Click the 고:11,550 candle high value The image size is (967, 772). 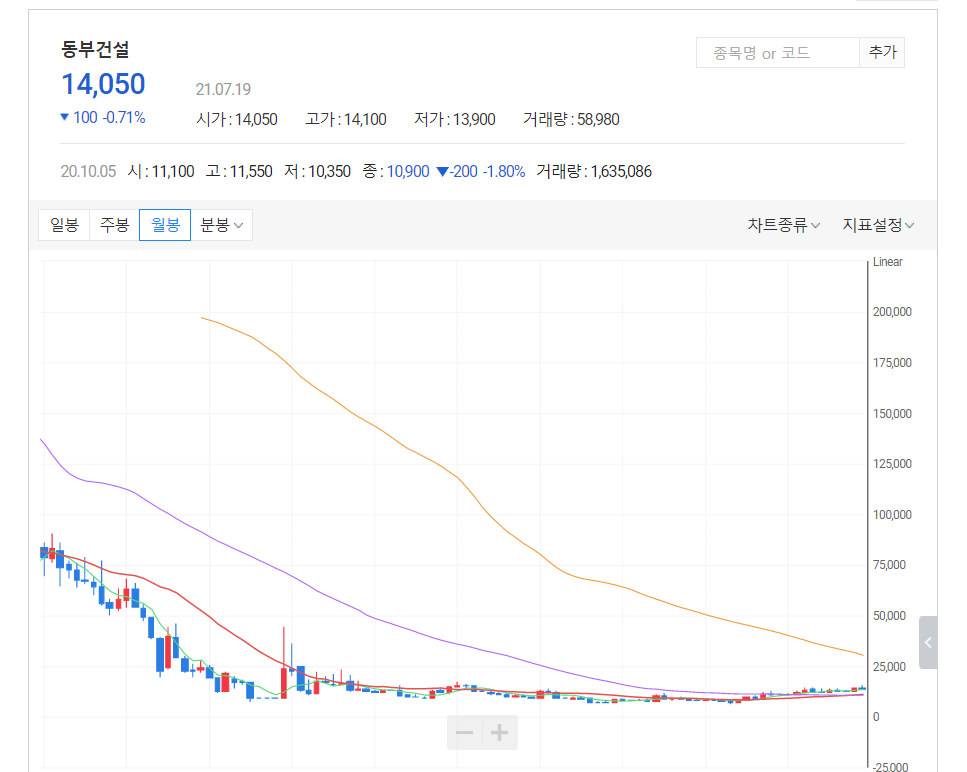tap(239, 171)
